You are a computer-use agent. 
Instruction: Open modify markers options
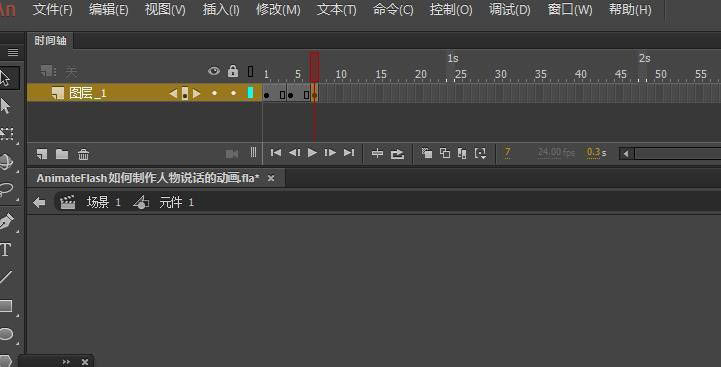[481, 153]
